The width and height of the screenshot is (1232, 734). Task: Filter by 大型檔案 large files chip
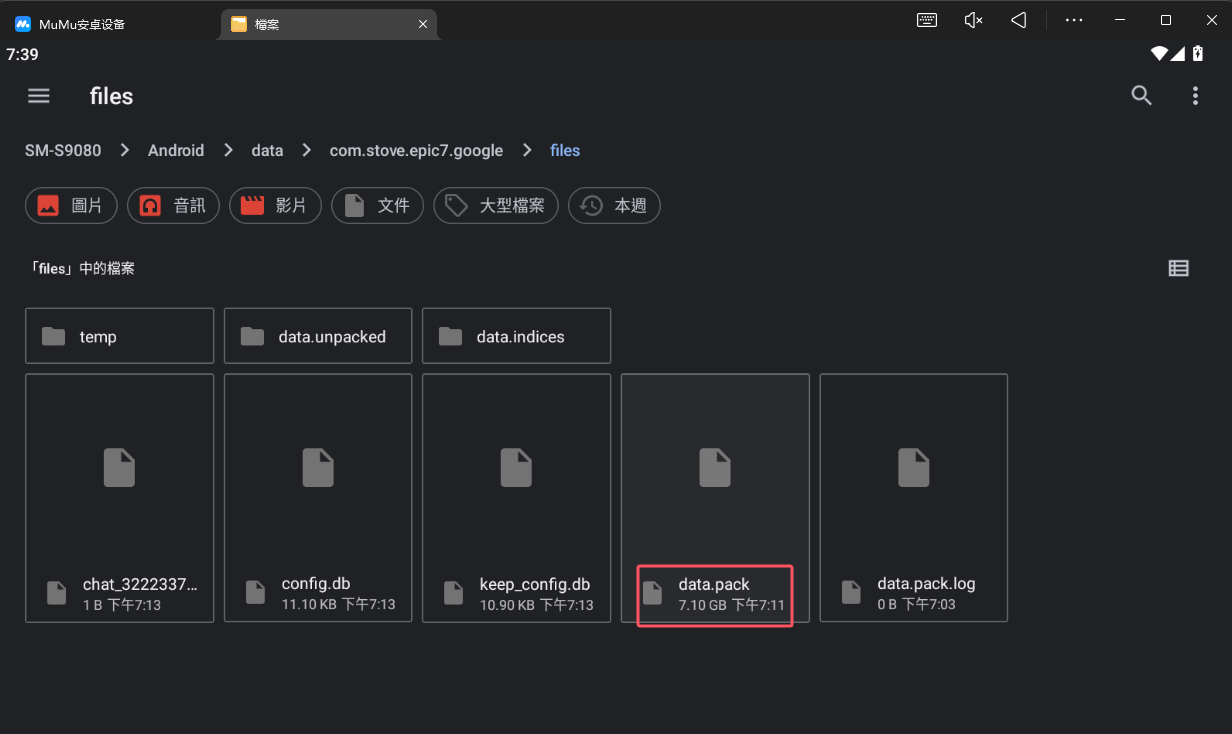496,206
